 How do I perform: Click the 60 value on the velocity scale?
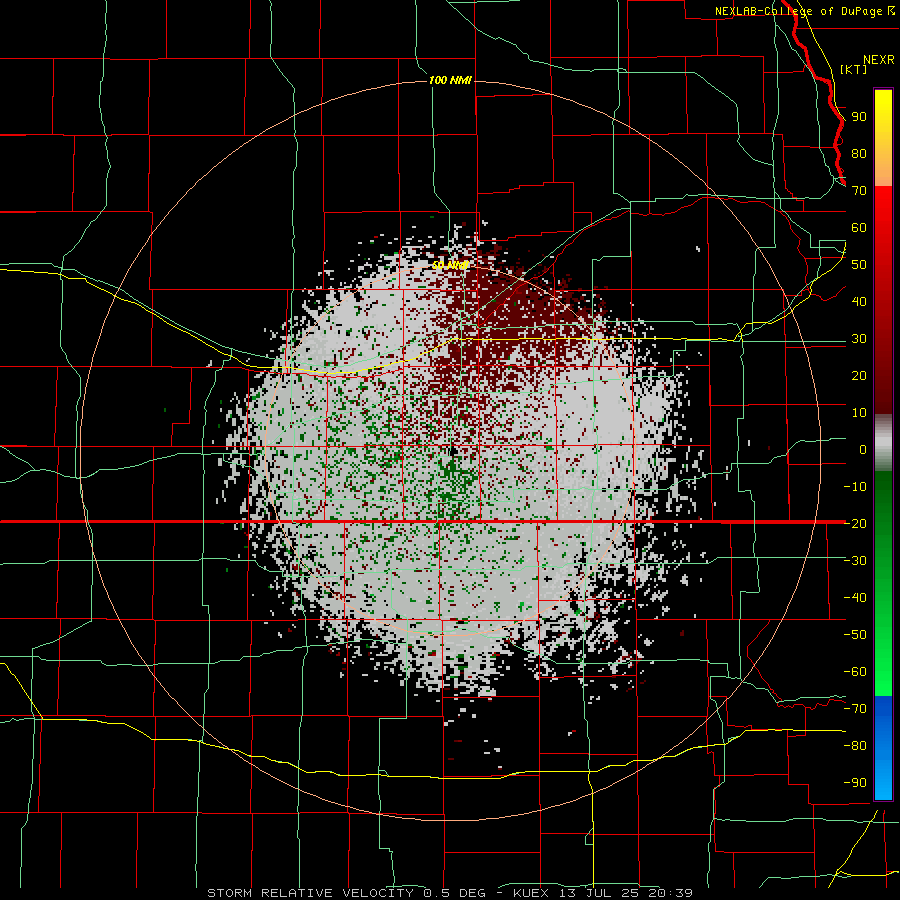(859, 228)
